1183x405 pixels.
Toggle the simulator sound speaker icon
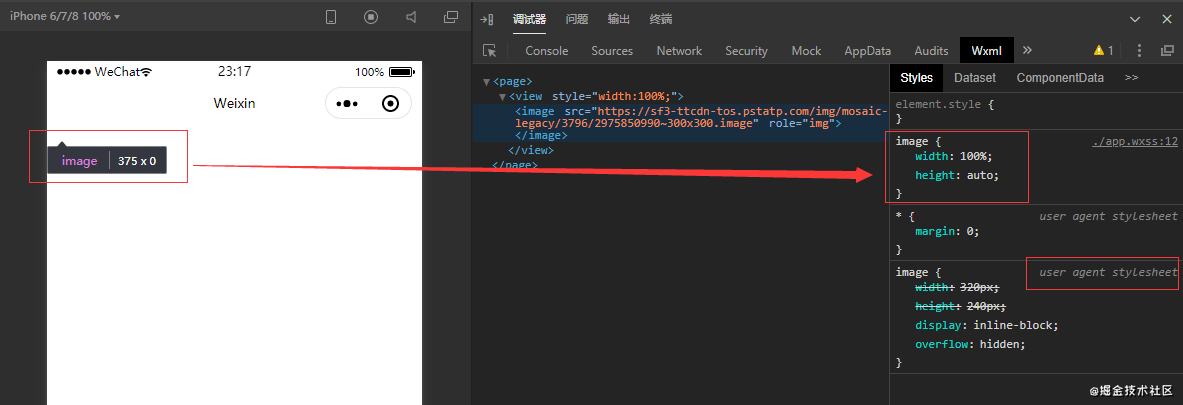(411, 17)
